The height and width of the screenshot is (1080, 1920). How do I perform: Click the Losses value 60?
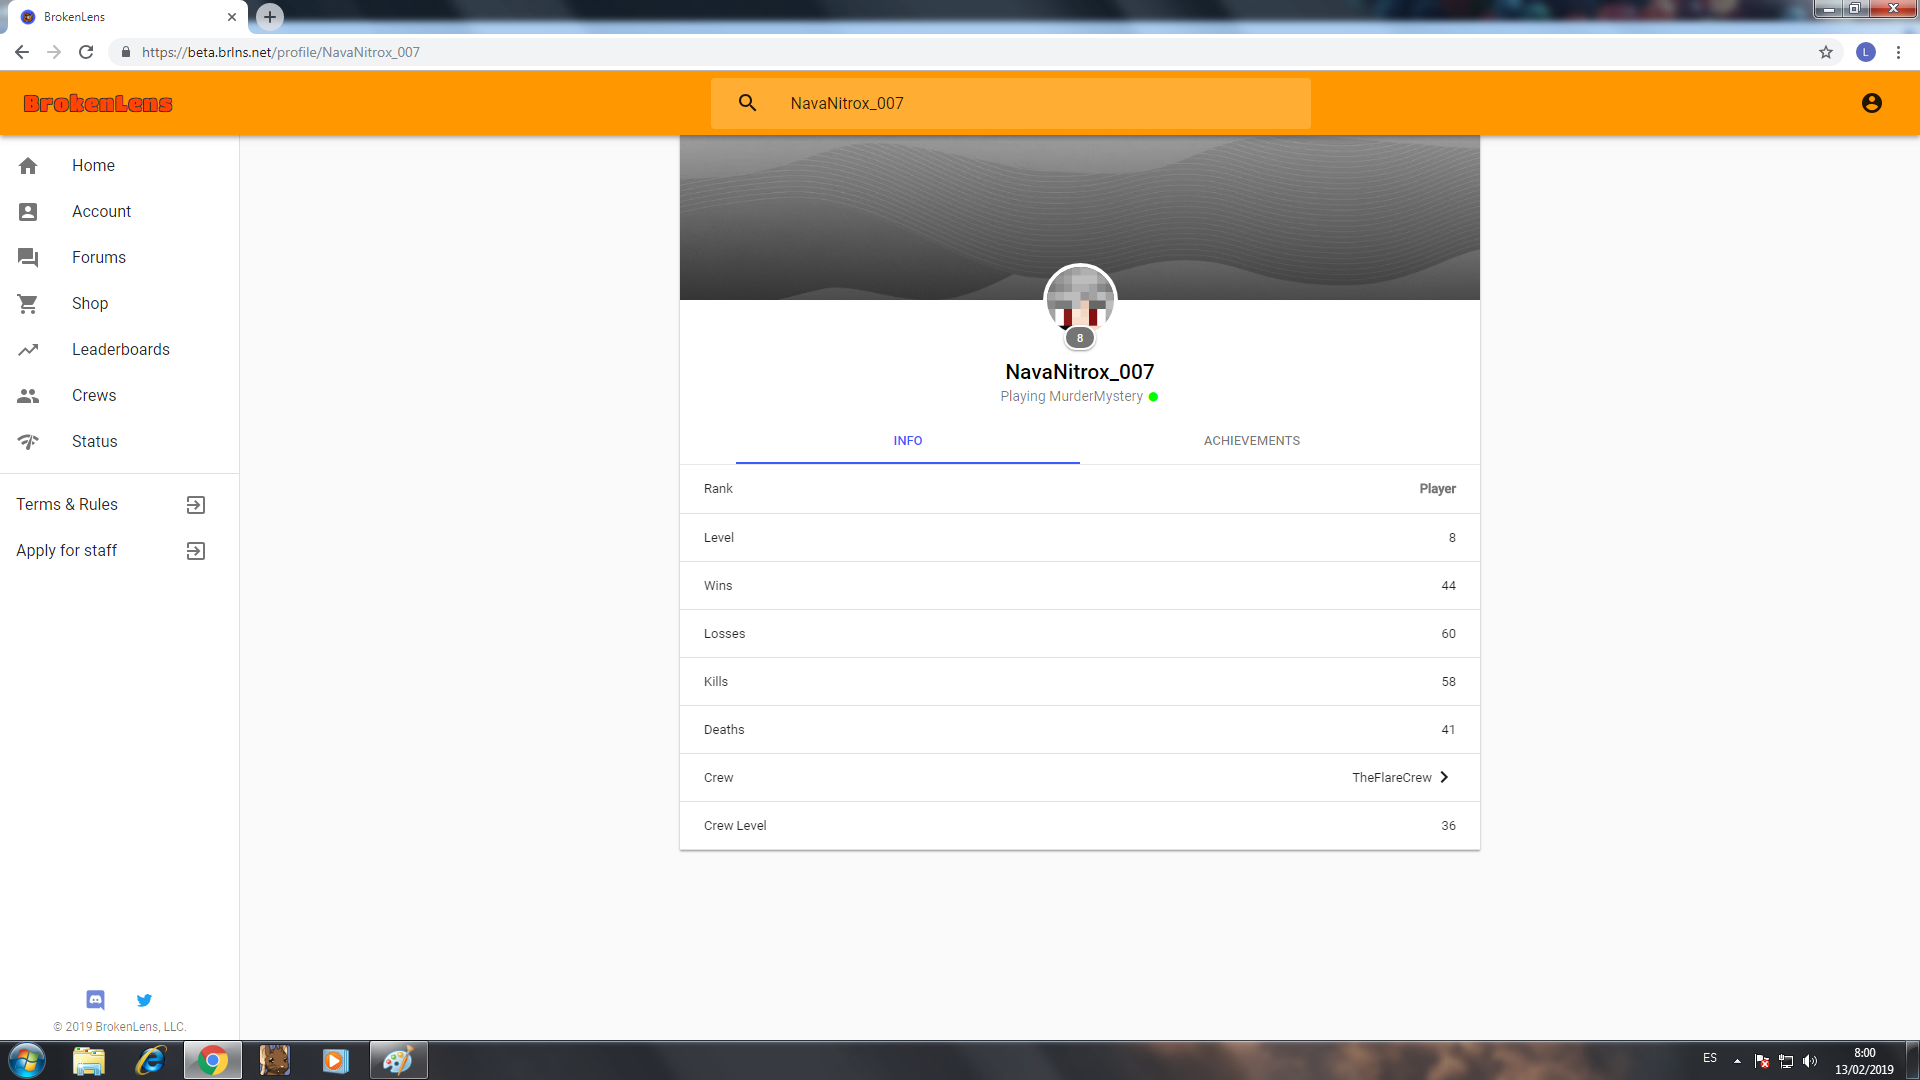pos(1448,634)
